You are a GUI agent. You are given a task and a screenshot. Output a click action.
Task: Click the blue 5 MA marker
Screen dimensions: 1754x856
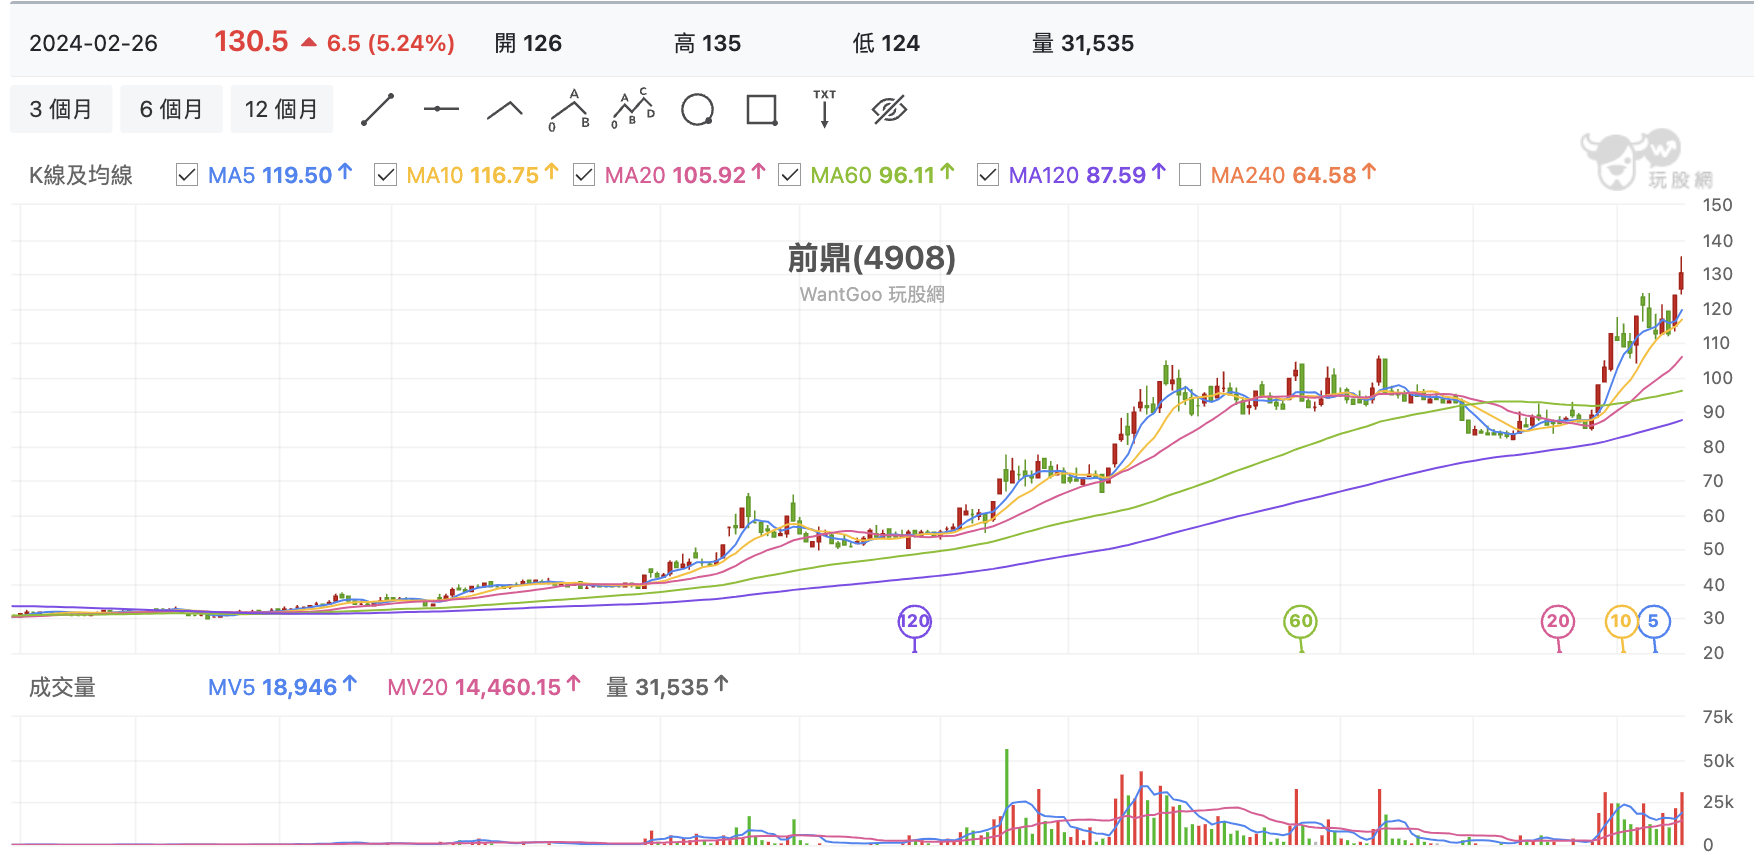1654,621
